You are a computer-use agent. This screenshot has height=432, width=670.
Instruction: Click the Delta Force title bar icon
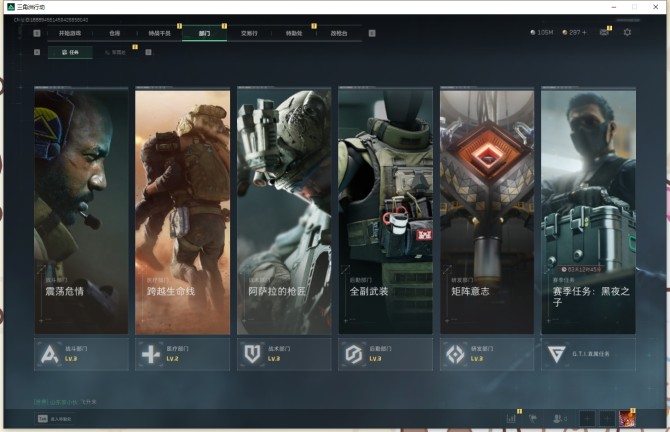pos(11,6)
